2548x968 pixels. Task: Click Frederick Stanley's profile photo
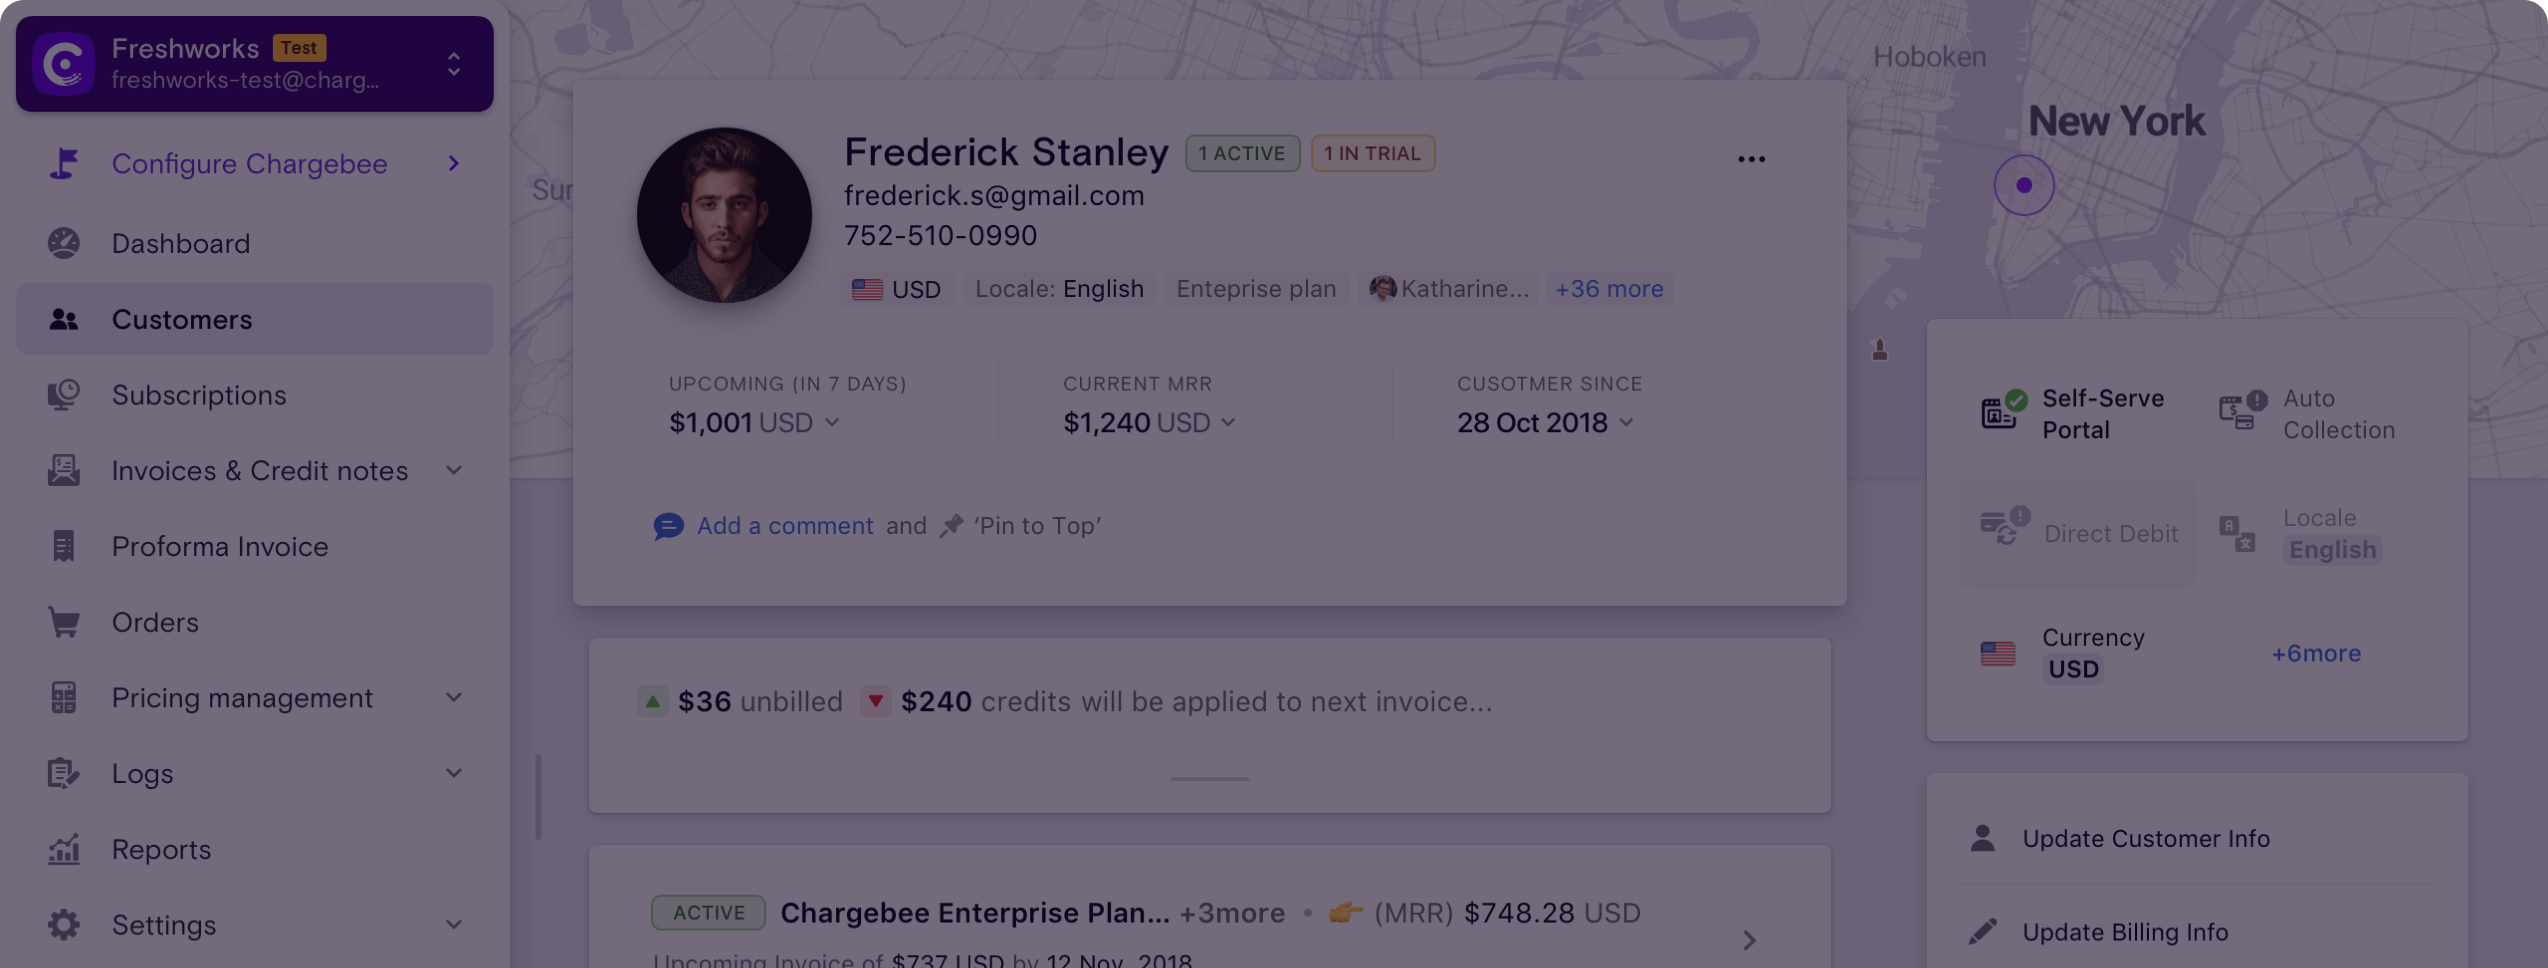click(x=725, y=215)
